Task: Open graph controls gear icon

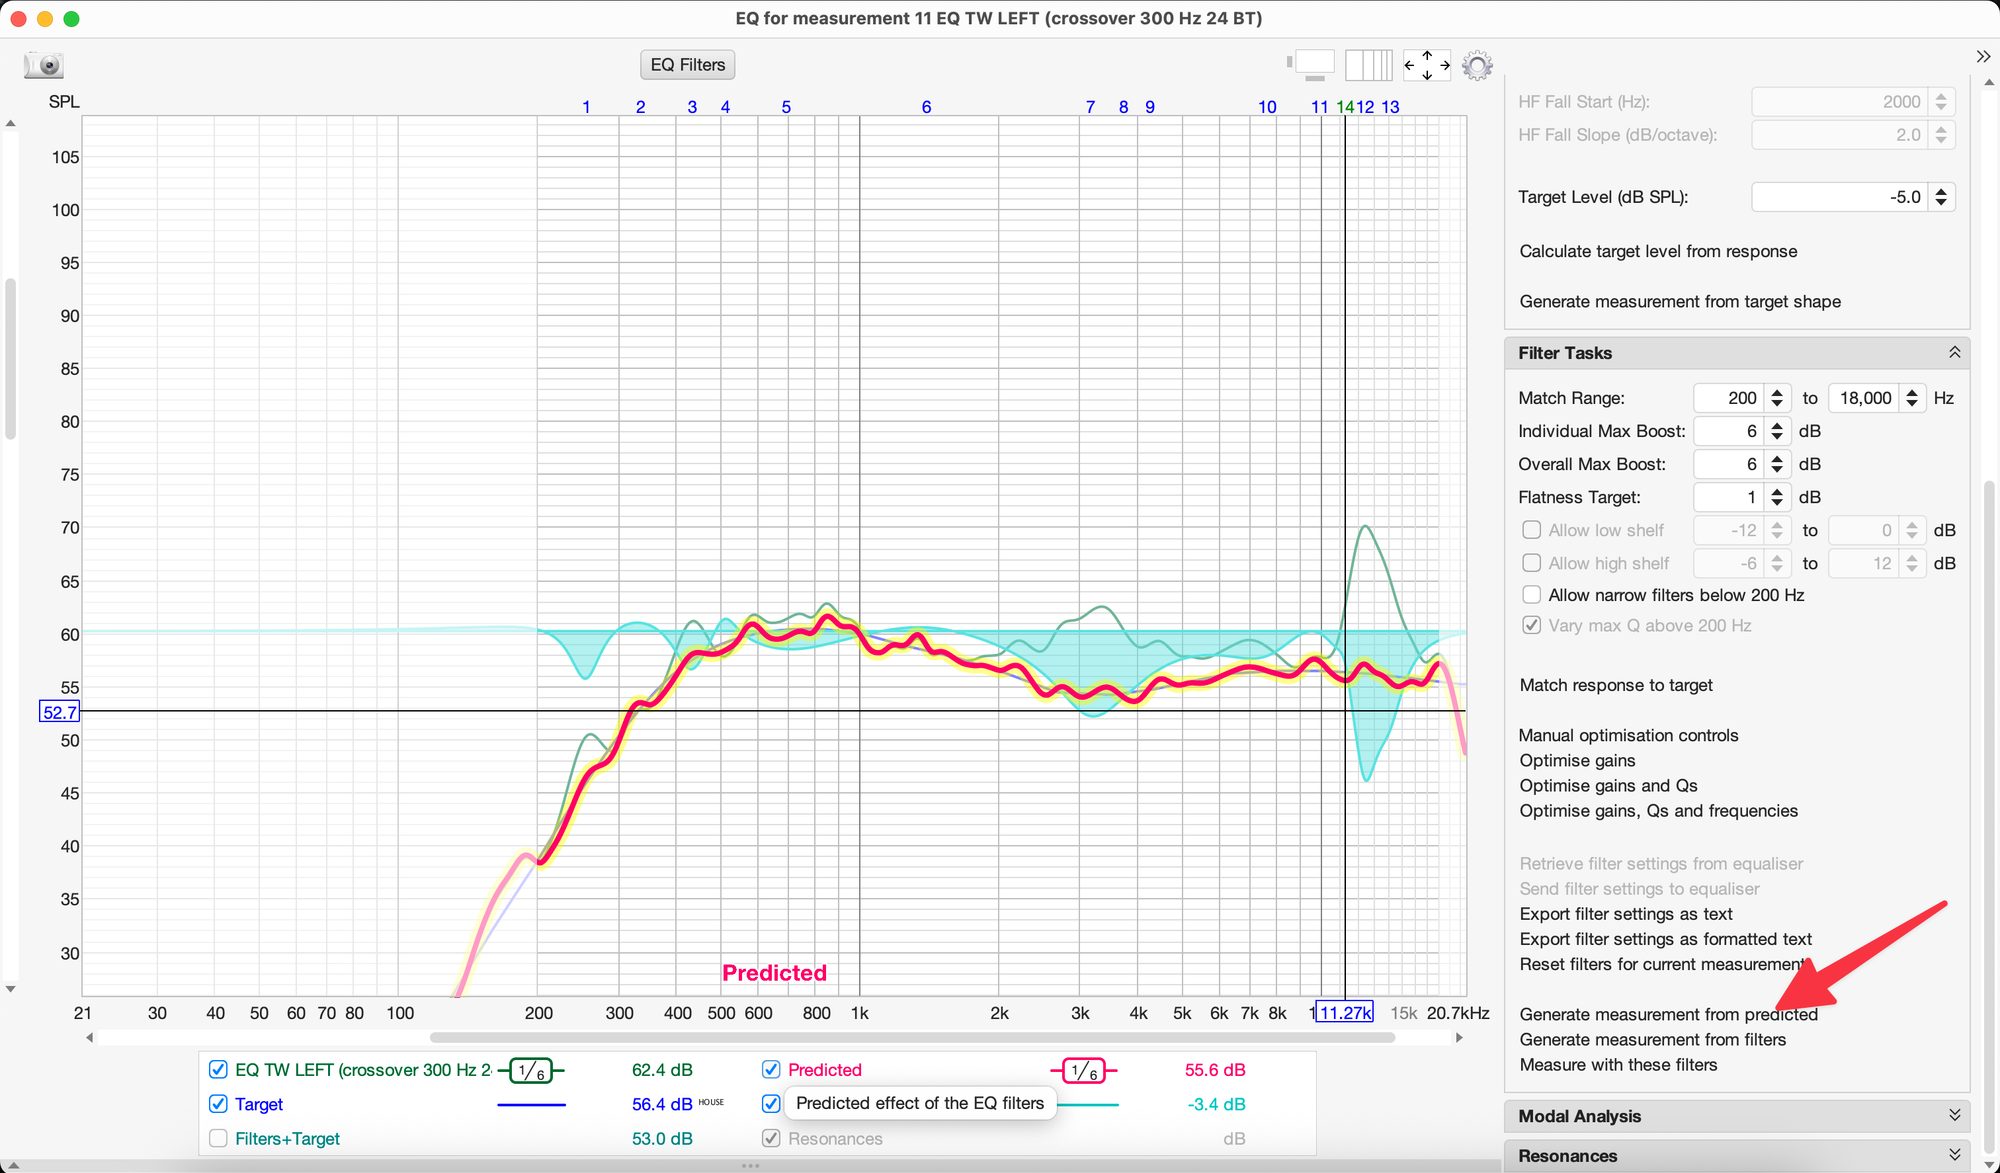Action: (x=1477, y=66)
